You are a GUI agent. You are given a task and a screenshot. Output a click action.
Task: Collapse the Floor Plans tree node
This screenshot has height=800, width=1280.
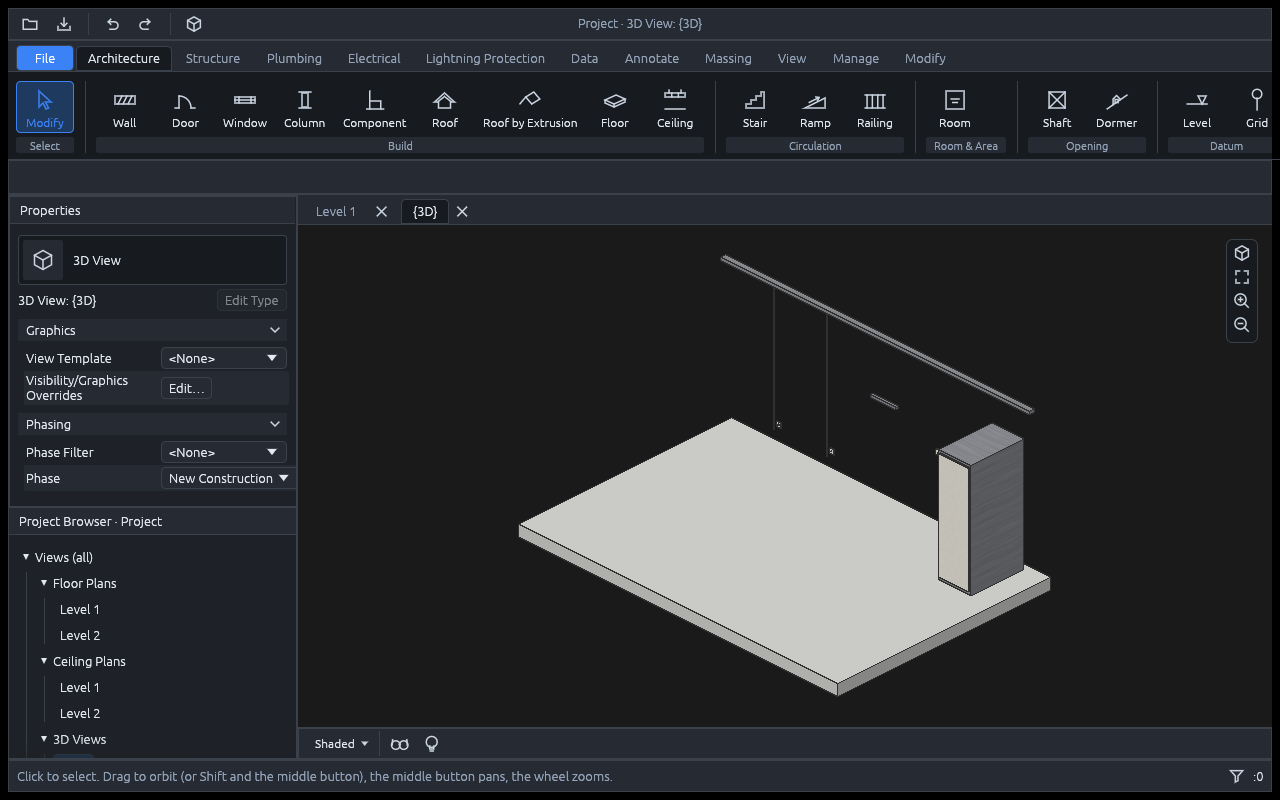click(44, 583)
